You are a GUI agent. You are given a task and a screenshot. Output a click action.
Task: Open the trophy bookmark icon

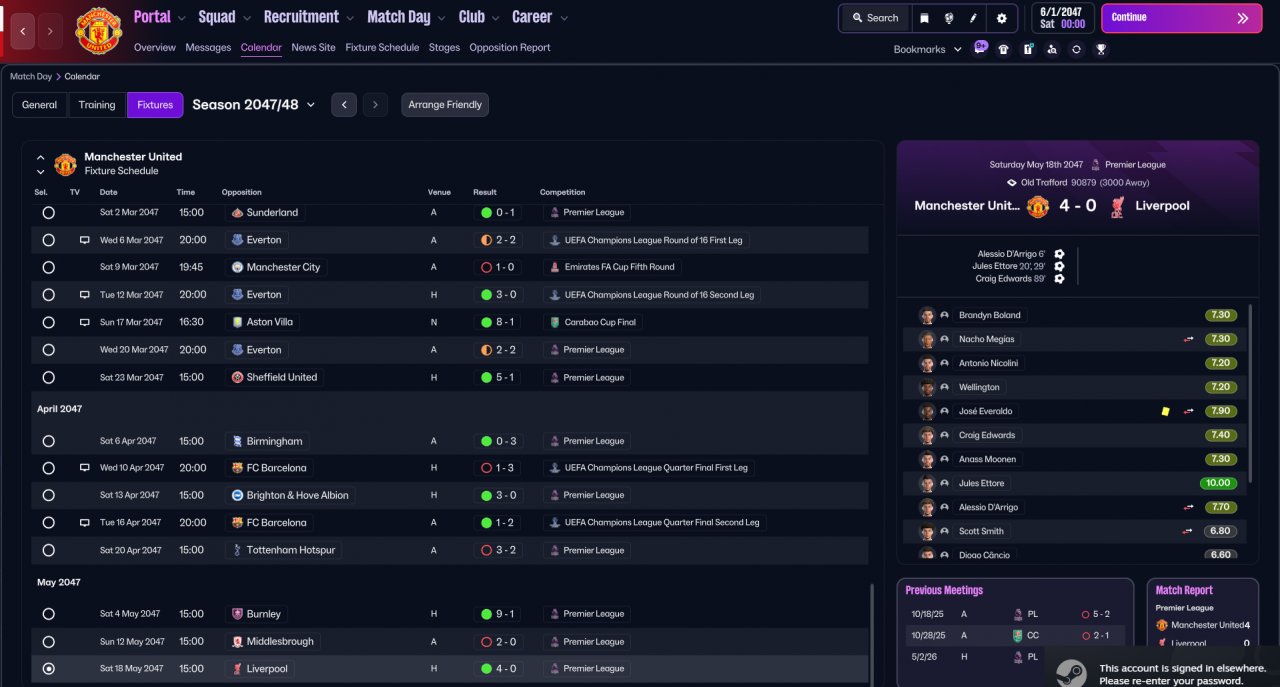pyautogui.click(x=1101, y=49)
